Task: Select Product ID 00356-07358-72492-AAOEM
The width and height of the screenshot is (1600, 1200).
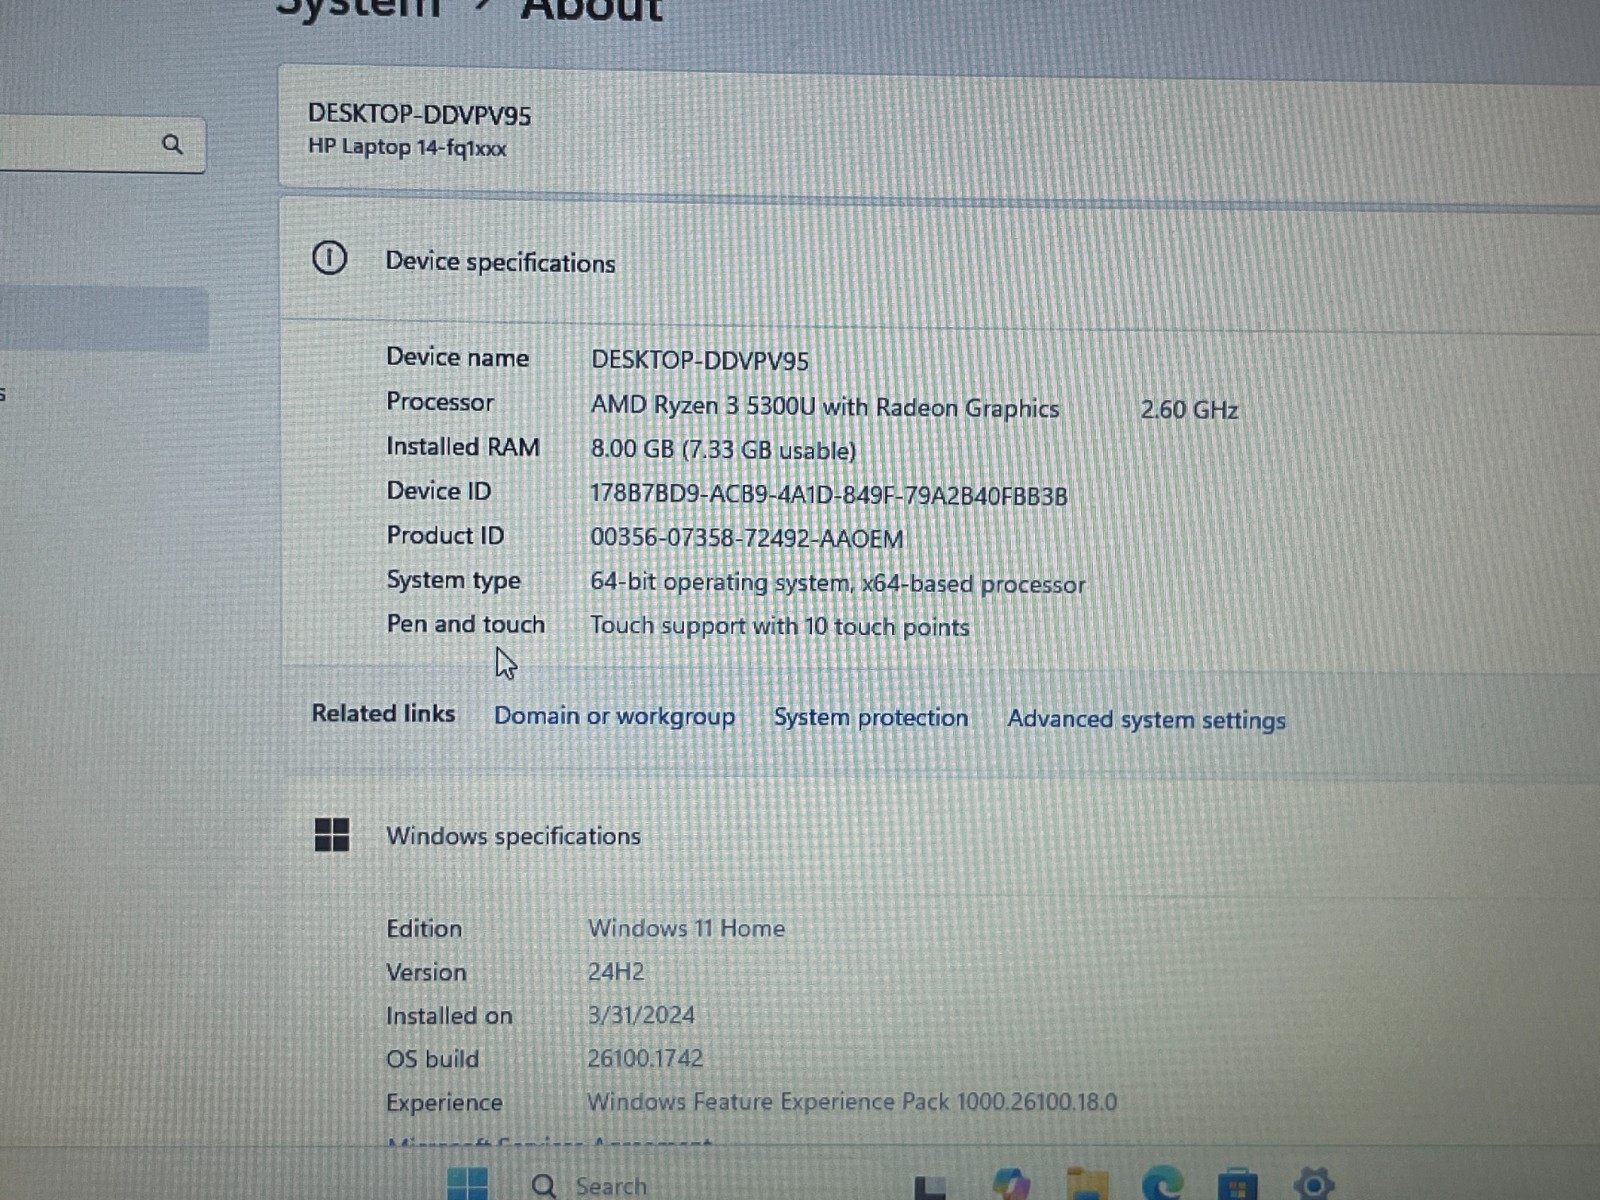Action: click(x=746, y=538)
